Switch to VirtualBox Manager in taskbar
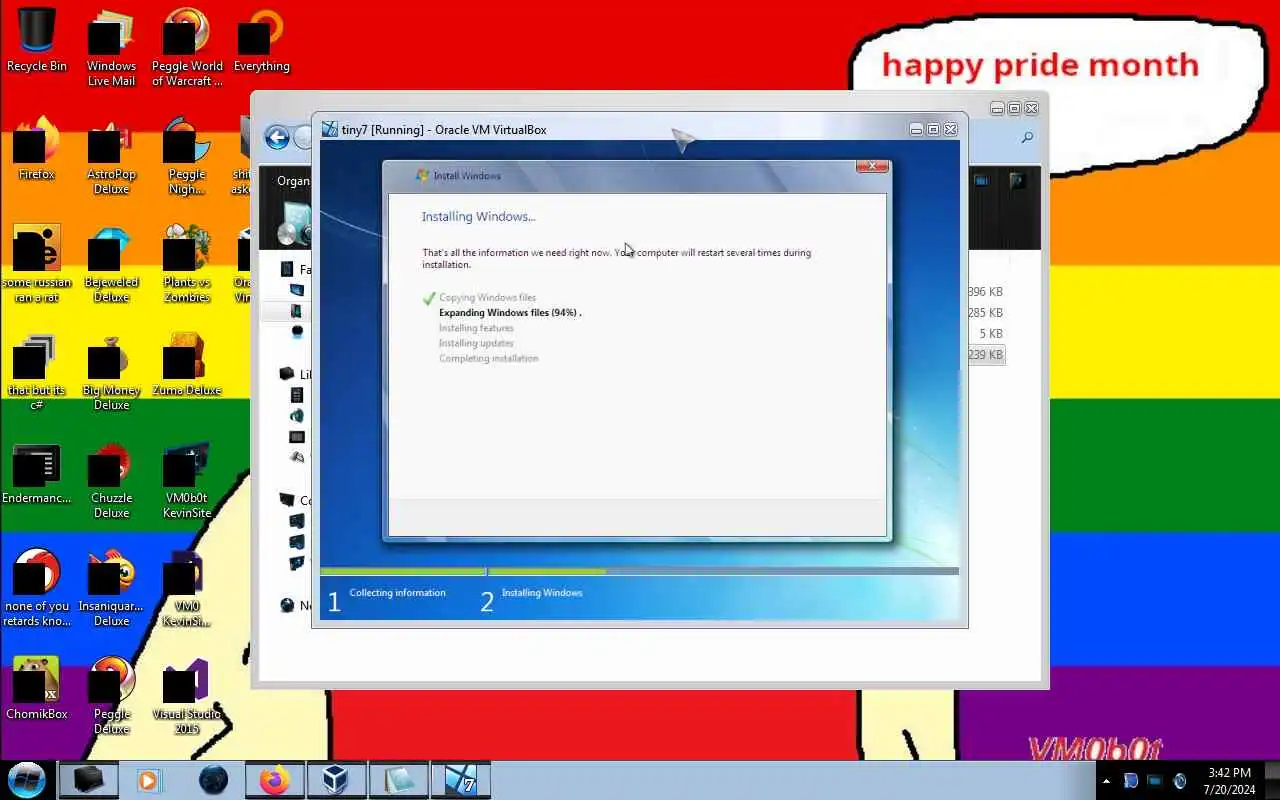This screenshot has width=1280, height=800. (x=336, y=780)
